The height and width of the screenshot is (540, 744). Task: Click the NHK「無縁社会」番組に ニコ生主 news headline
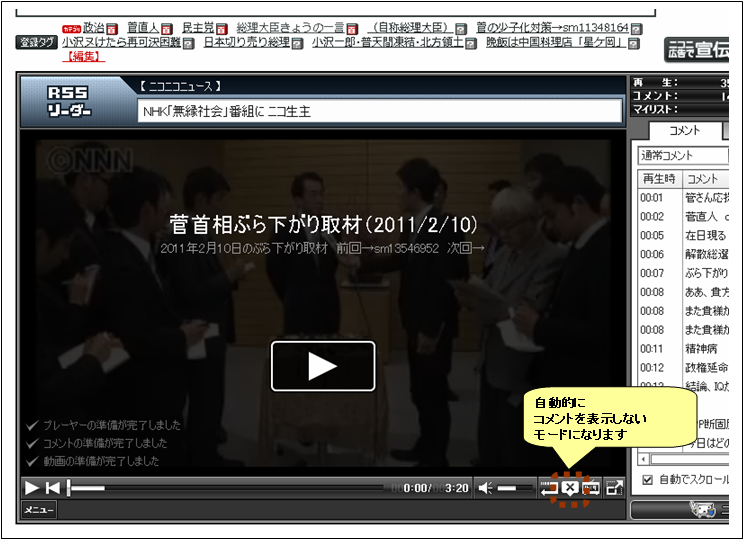coord(227,112)
